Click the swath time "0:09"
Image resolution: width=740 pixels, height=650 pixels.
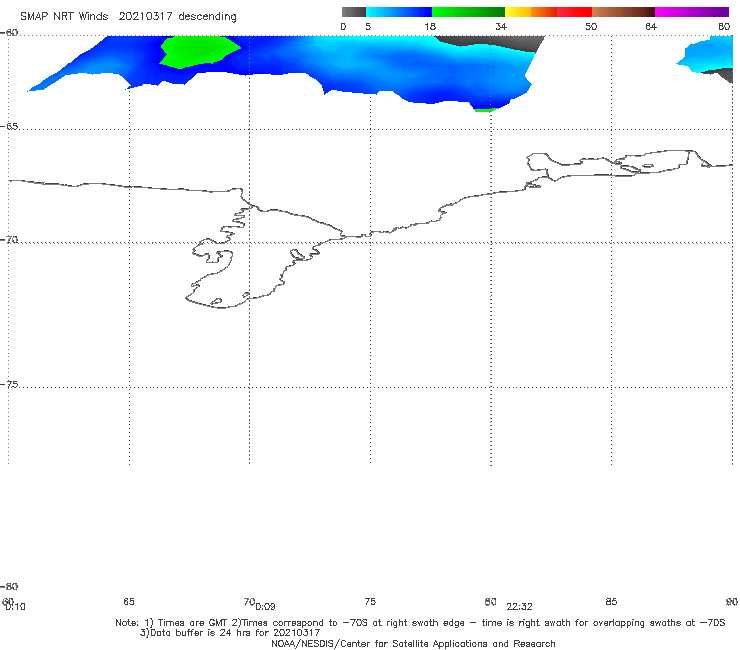pyautogui.click(x=265, y=607)
